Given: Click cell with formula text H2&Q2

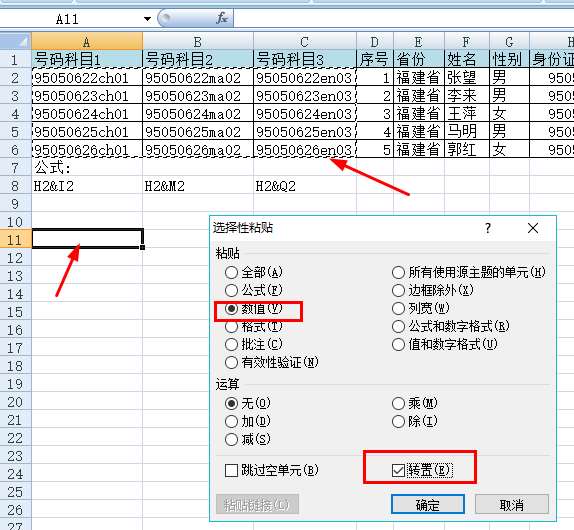Looking at the screenshot, I should (305, 186).
